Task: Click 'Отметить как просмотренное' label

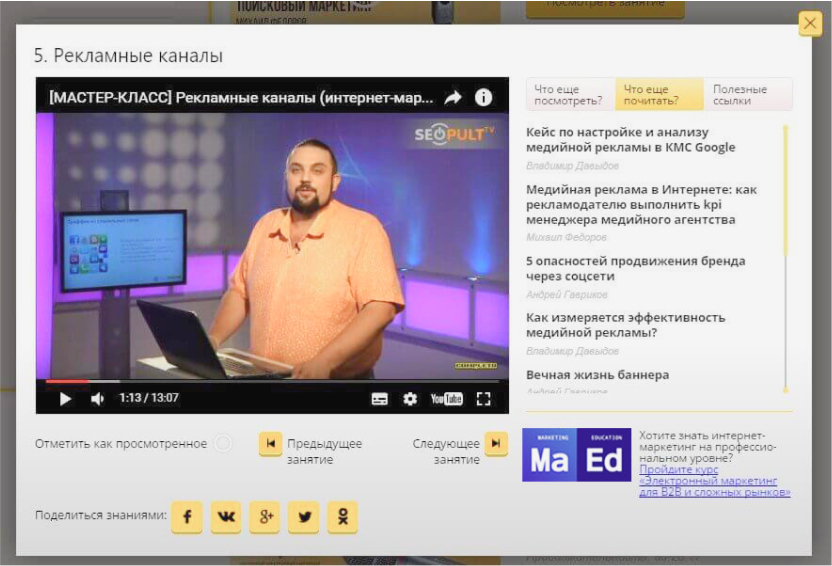Action: (x=121, y=443)
